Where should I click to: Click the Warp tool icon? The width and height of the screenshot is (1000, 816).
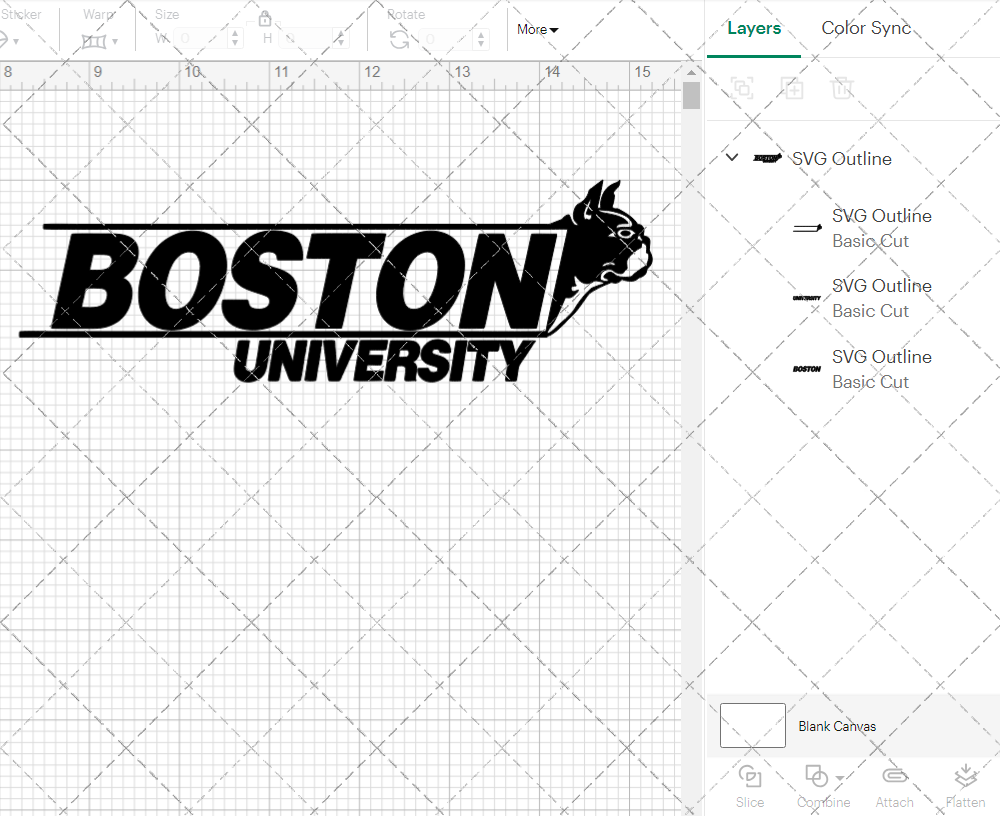click(95, 40)
